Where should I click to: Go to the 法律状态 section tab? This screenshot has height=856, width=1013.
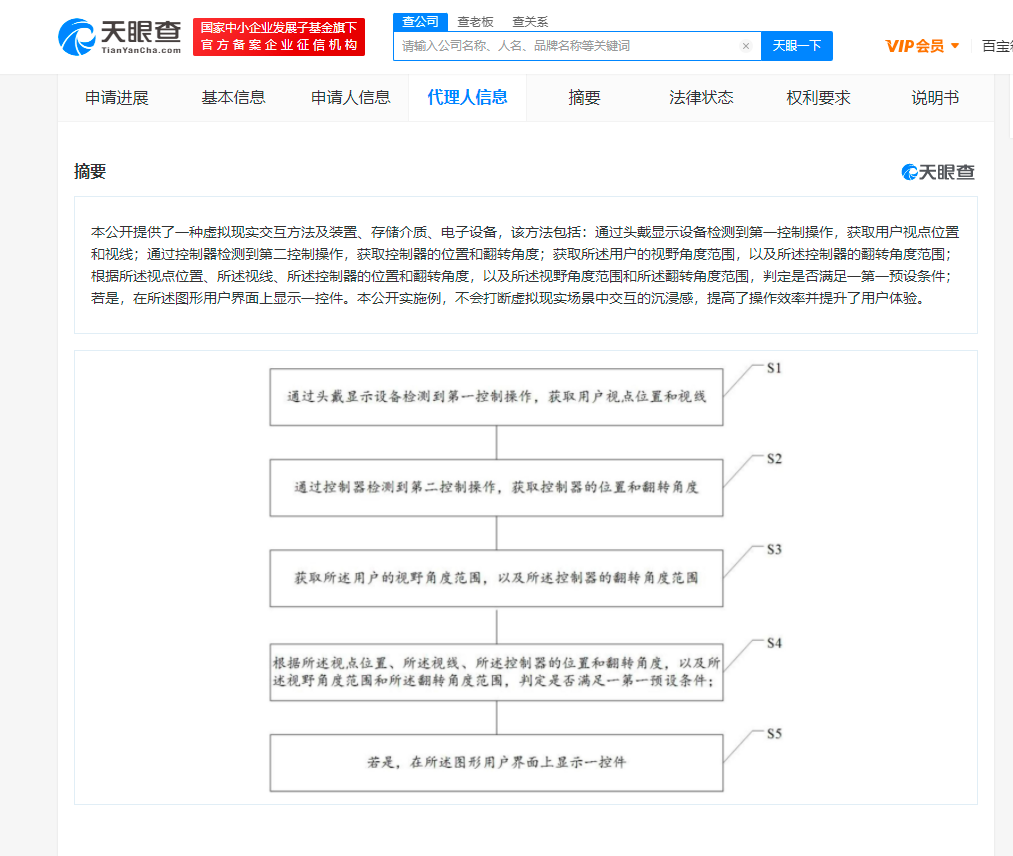point(701,98)
